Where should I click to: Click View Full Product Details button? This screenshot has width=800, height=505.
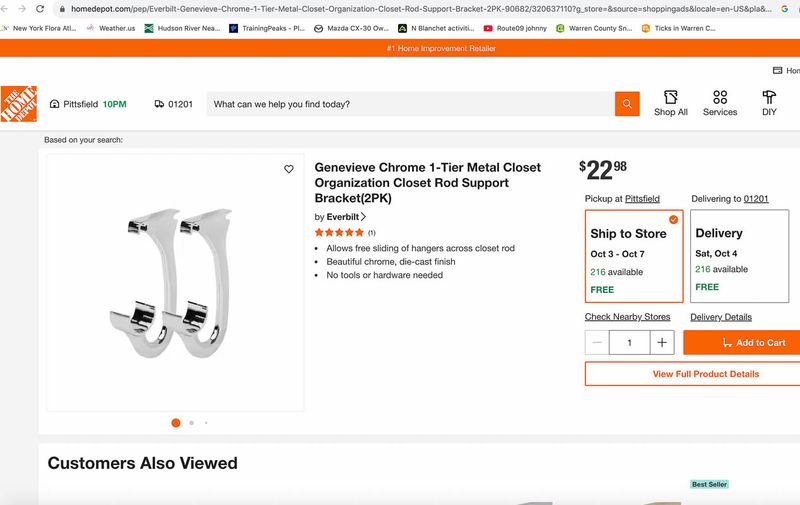(692, 374)
